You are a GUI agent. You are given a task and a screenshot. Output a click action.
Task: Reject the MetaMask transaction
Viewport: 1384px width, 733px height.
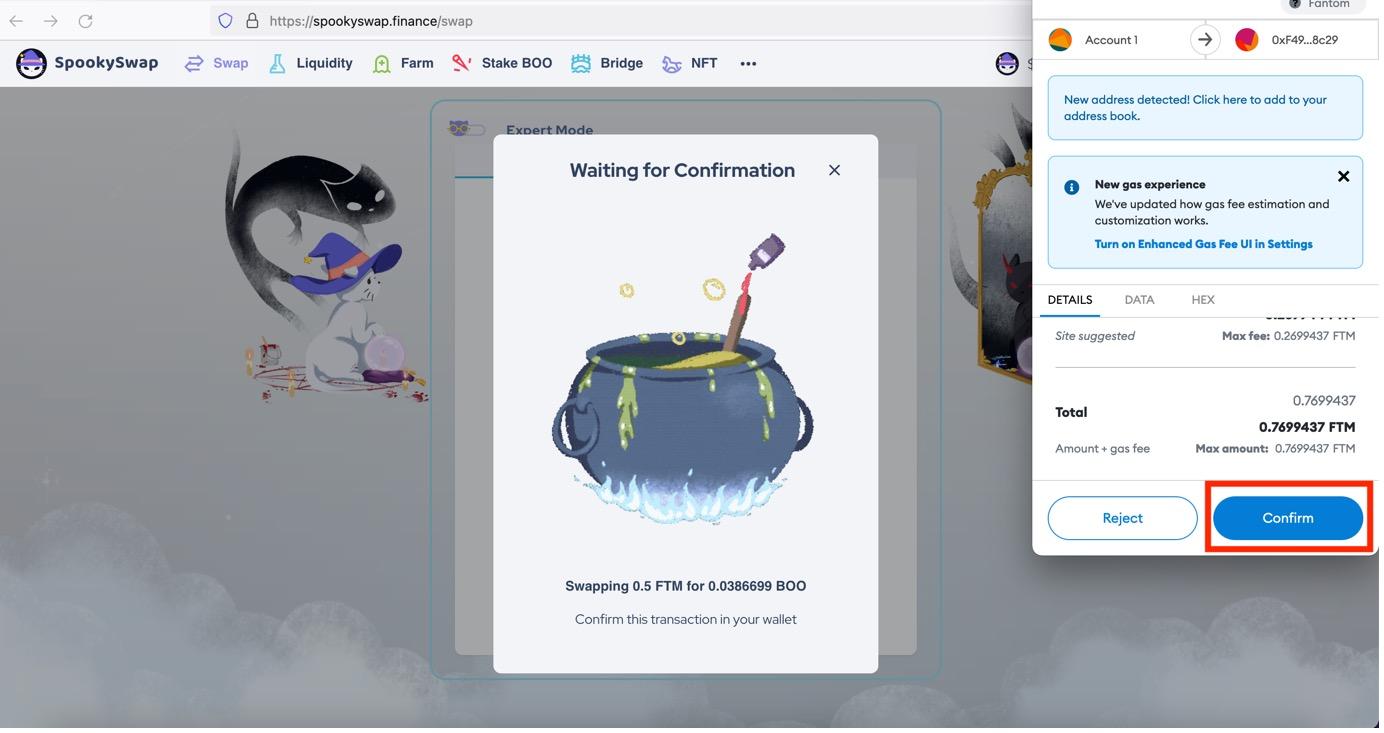(x=1122, y=518)
